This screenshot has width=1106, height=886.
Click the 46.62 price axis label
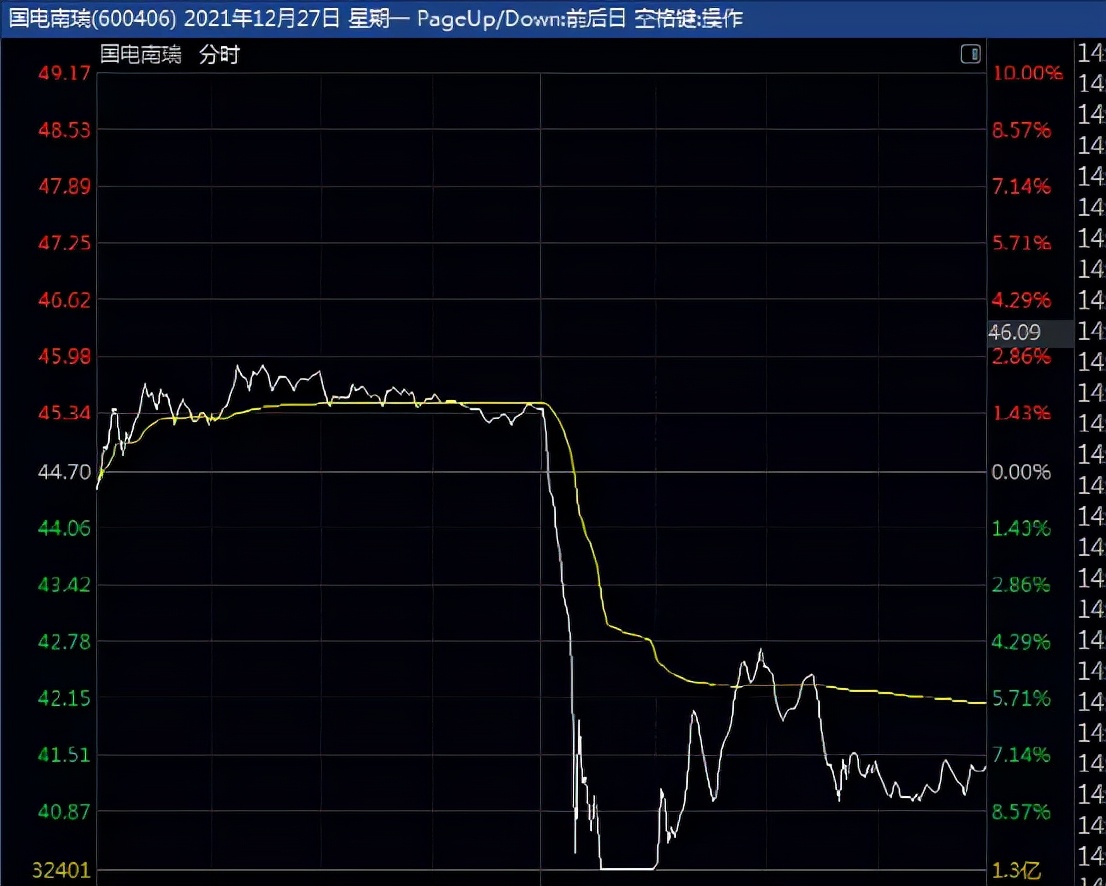[x=64, y=300]
